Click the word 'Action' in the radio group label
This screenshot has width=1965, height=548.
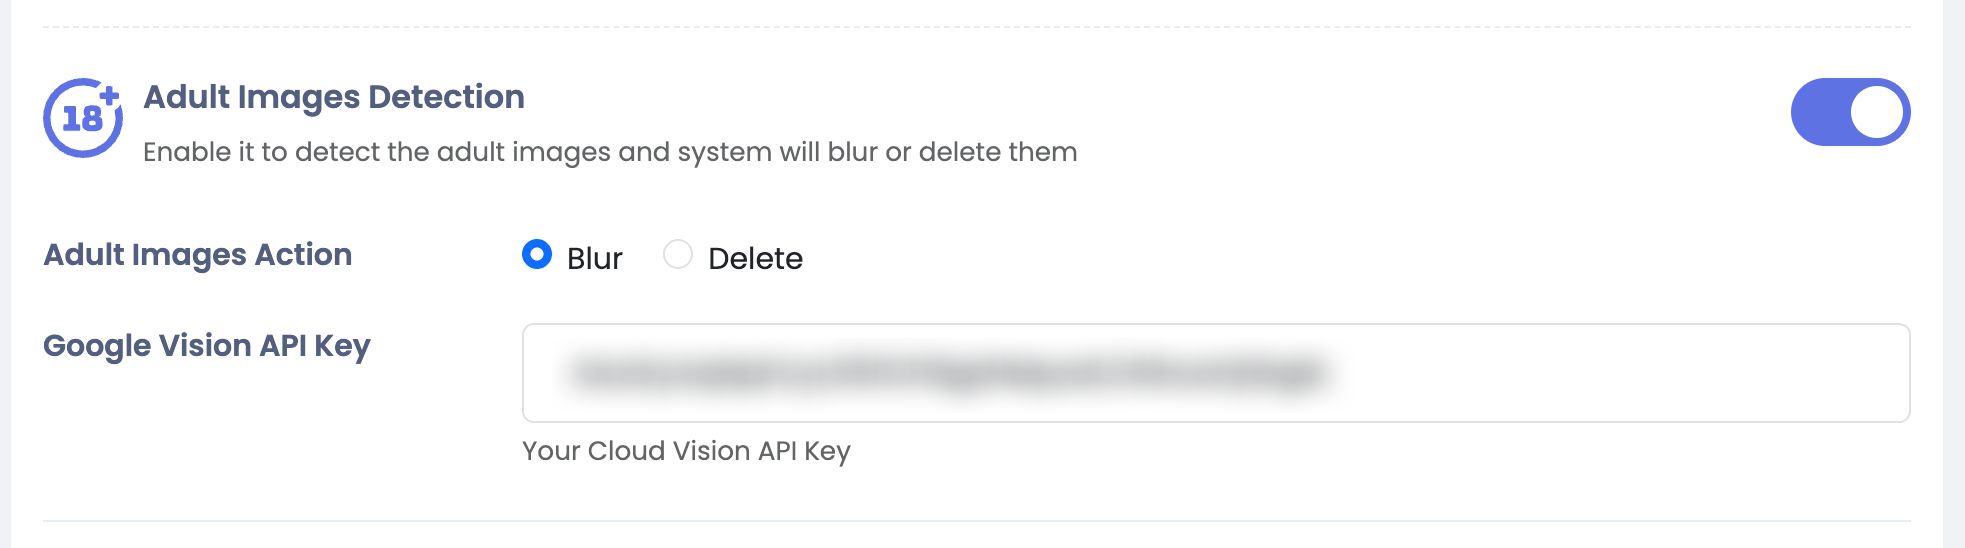[x=303, y=255]
